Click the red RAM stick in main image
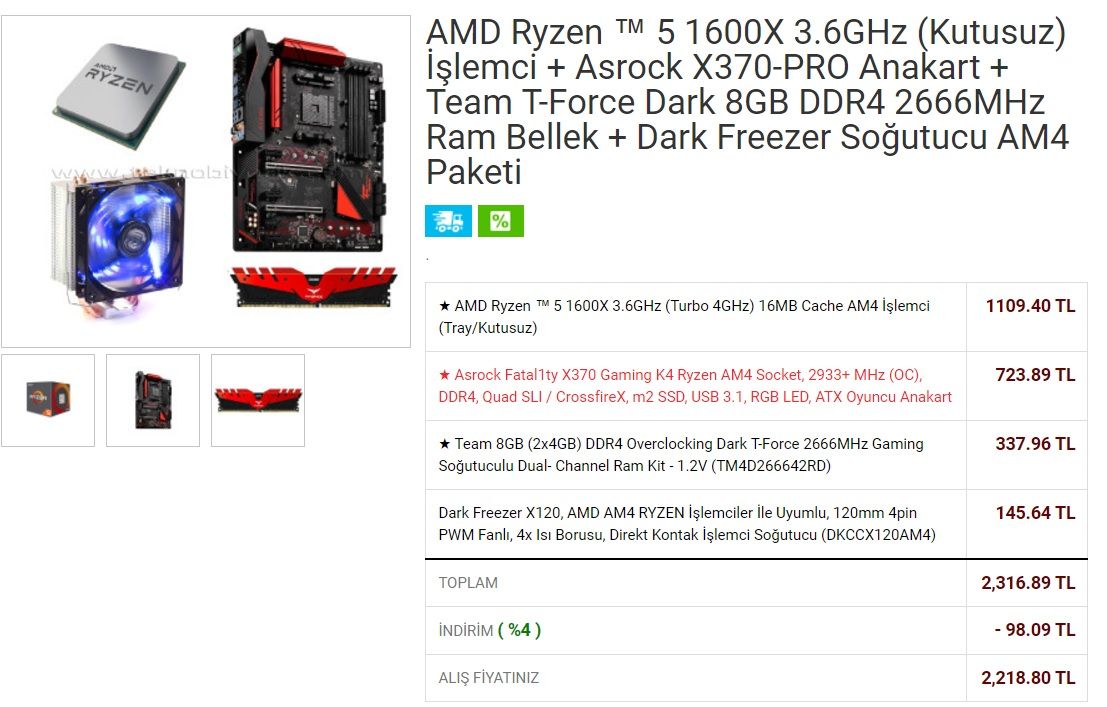The width and height of the screenshot is (1107, 707). (x=313, y=287)
